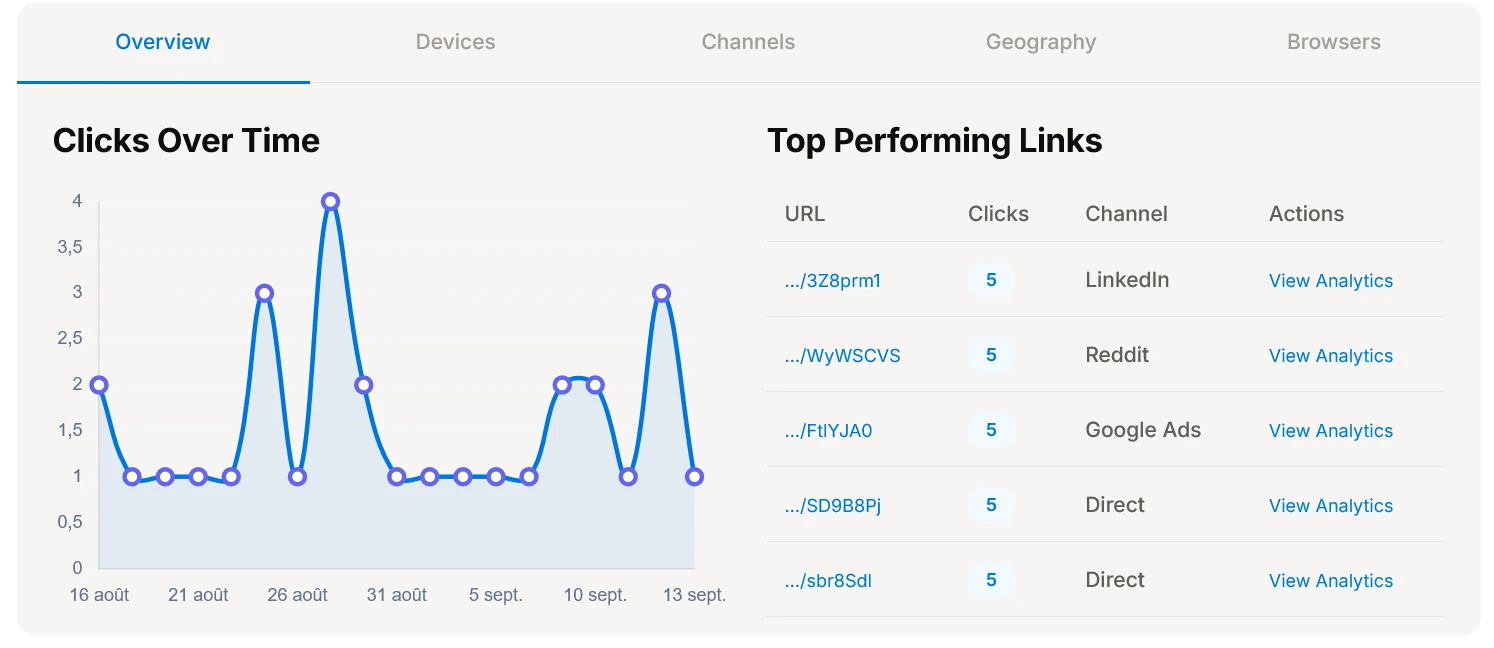The image size is (1494, 648).
Task: Open the Browsers tab
Action: pos(1334,42)
